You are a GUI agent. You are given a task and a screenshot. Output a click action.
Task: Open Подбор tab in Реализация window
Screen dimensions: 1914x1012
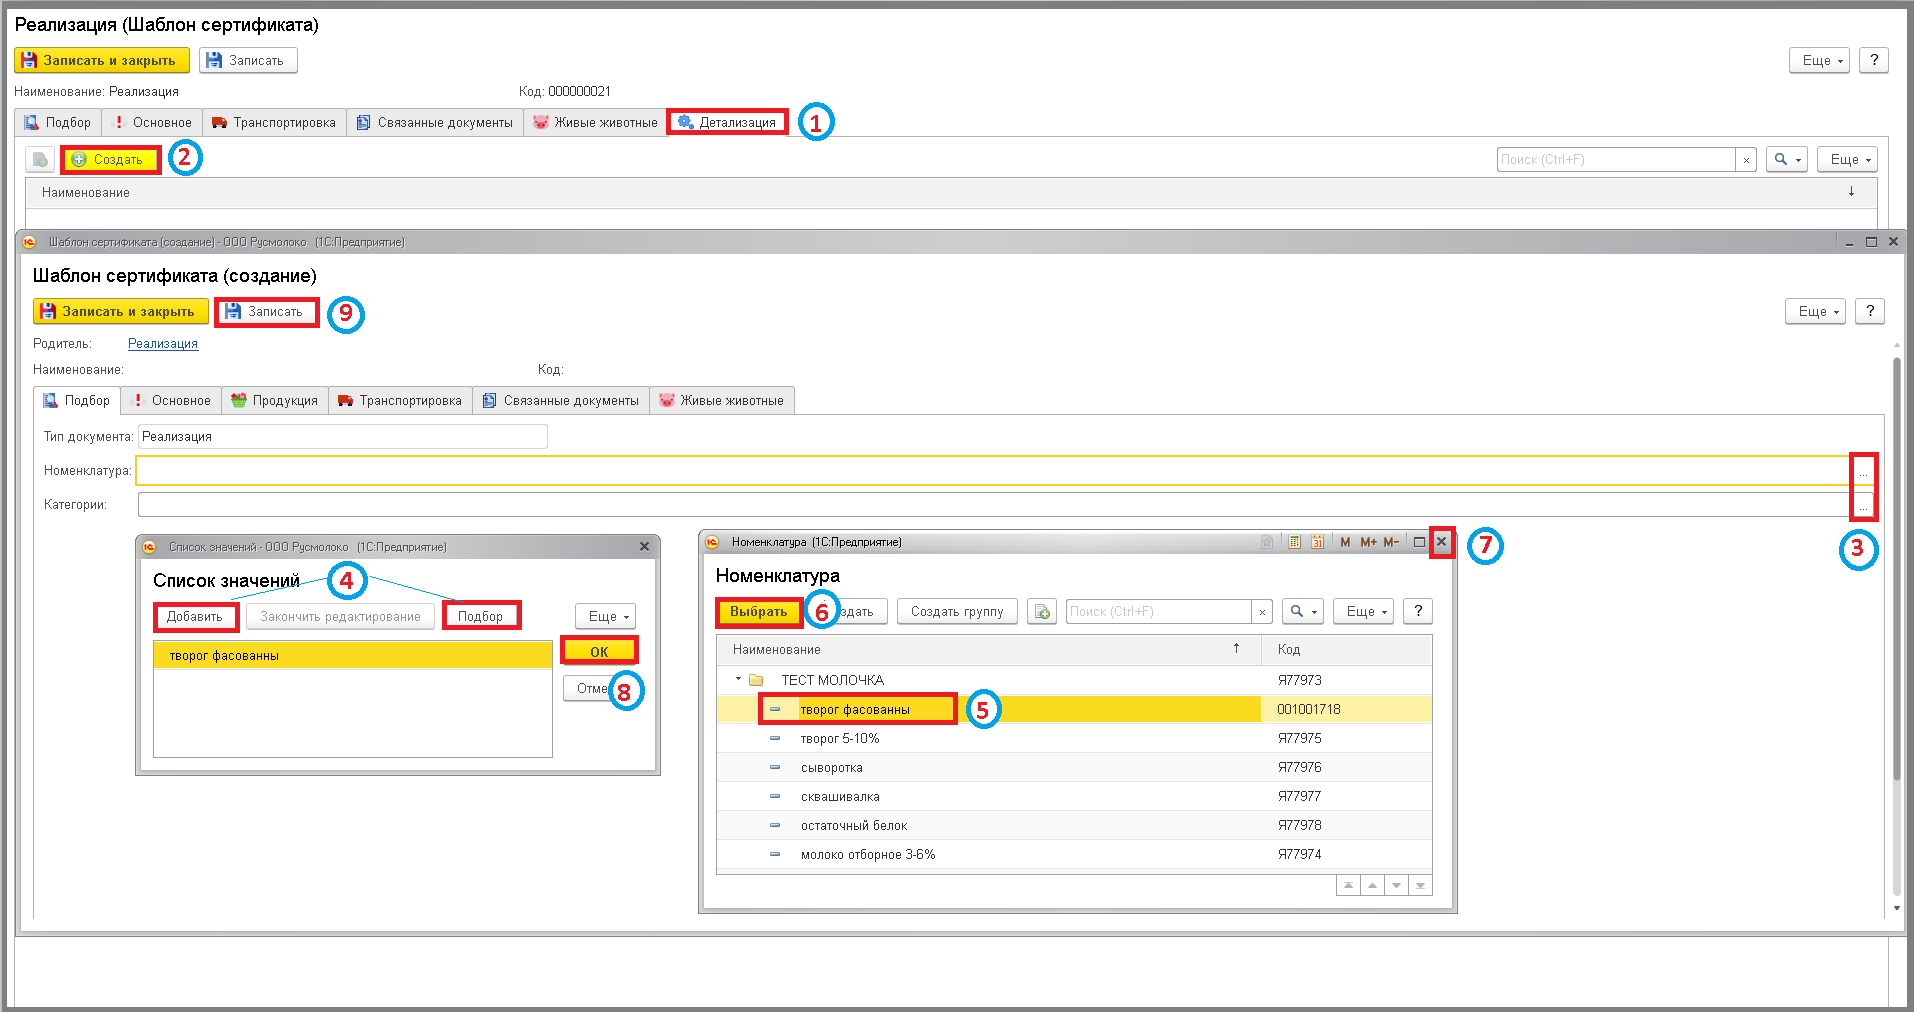(x=58, y=122)
